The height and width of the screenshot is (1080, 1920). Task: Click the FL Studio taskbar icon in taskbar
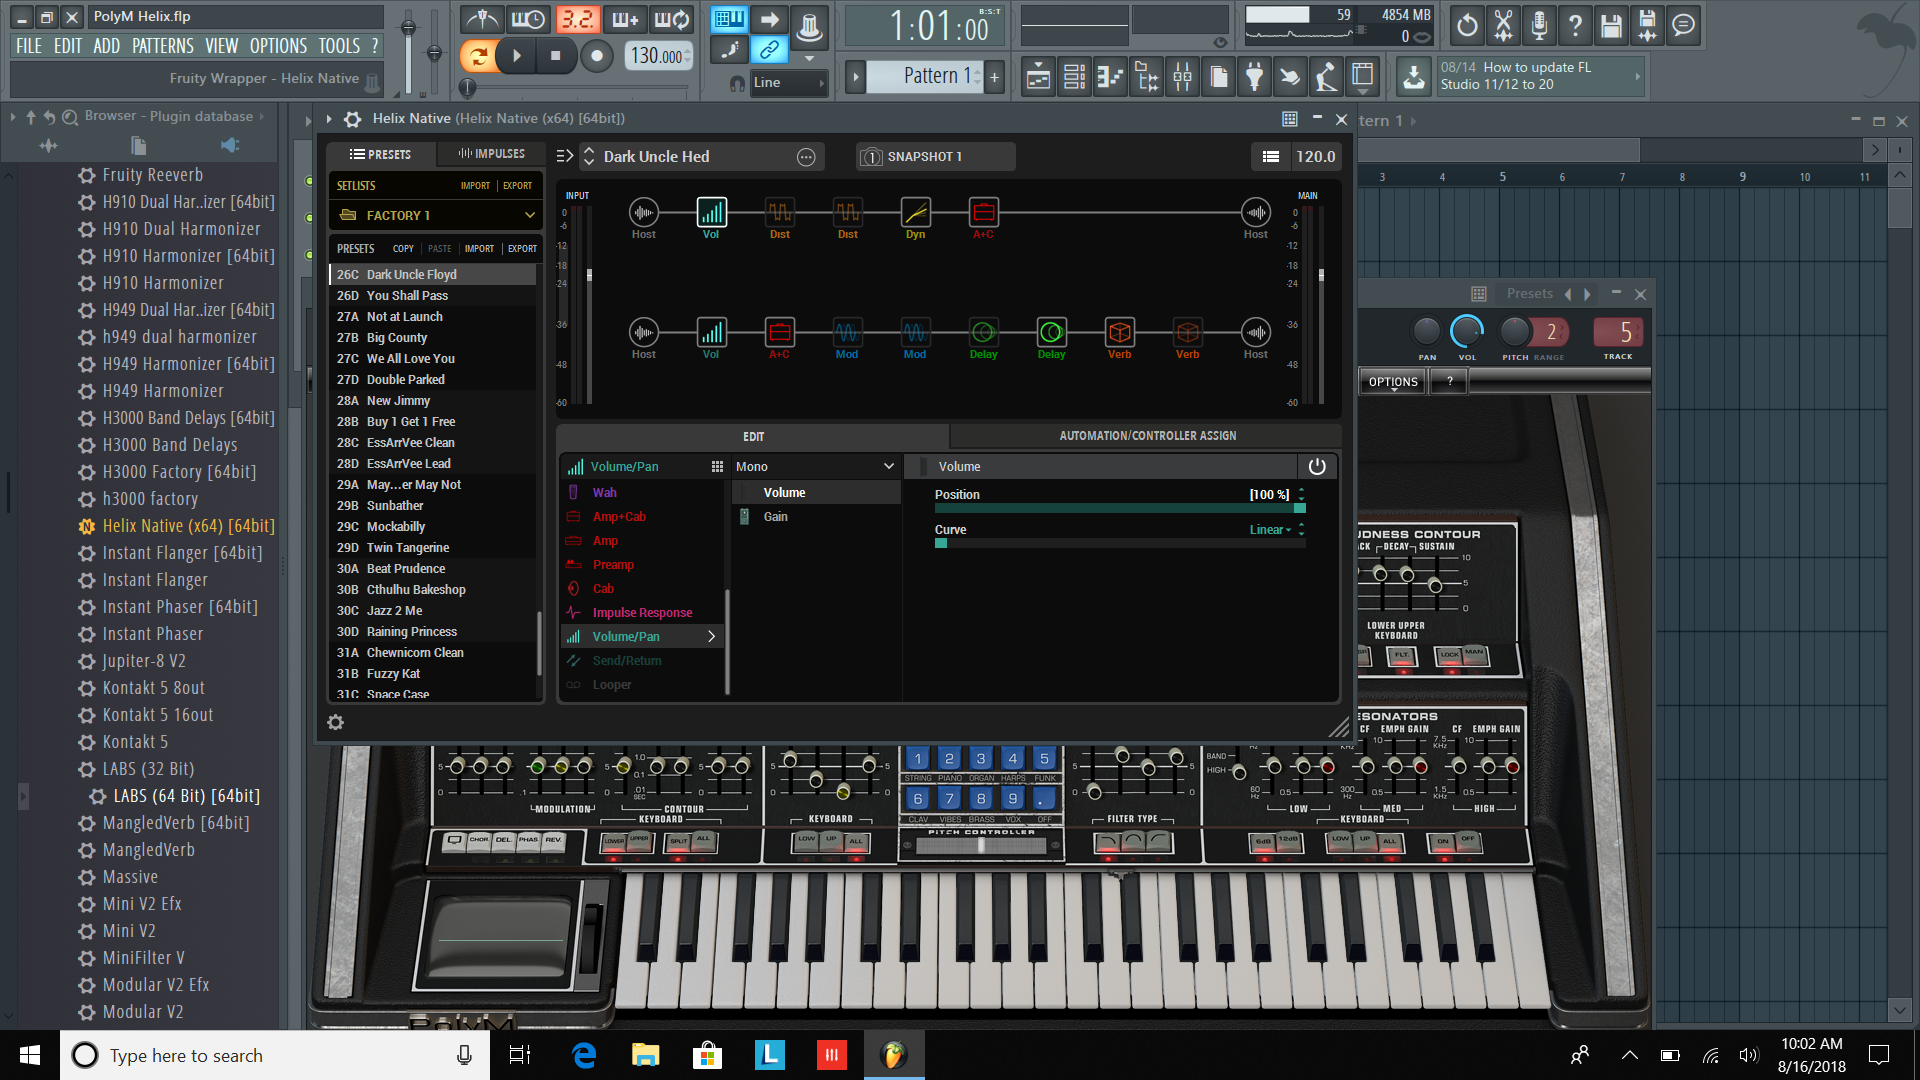click(x=891, y=1055)
